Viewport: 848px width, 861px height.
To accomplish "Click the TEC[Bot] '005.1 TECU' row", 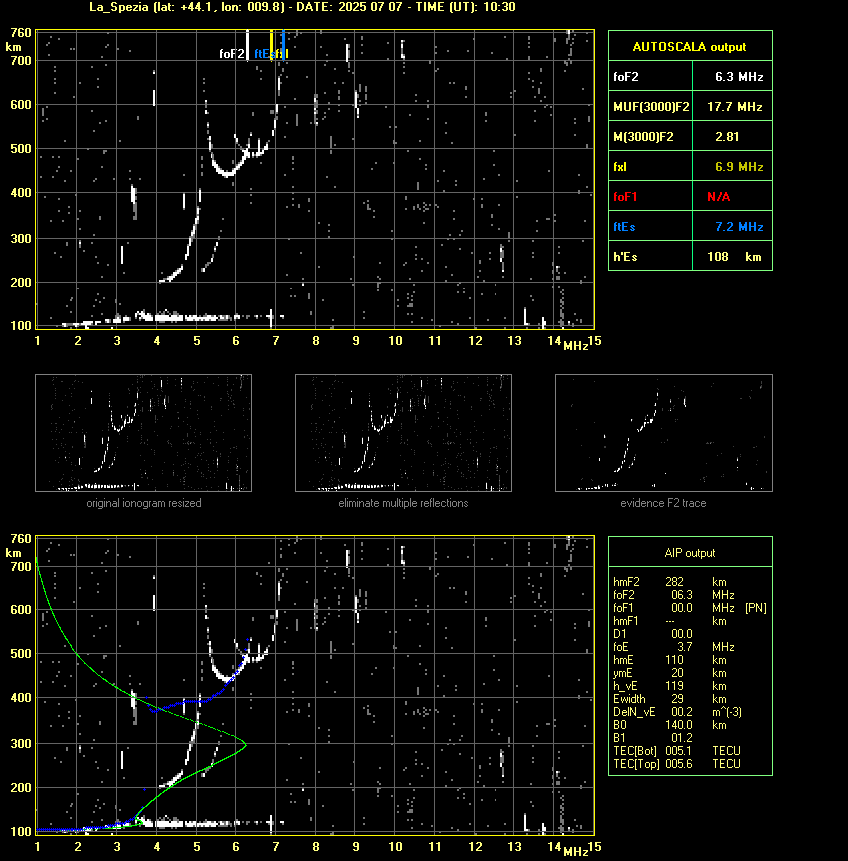I will pyautogui.click(x=677, y=751).
